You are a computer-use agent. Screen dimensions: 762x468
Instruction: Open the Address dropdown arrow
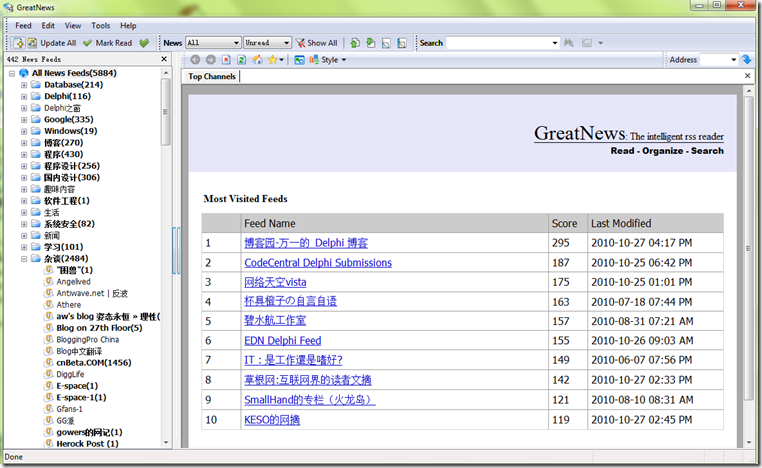733,60
